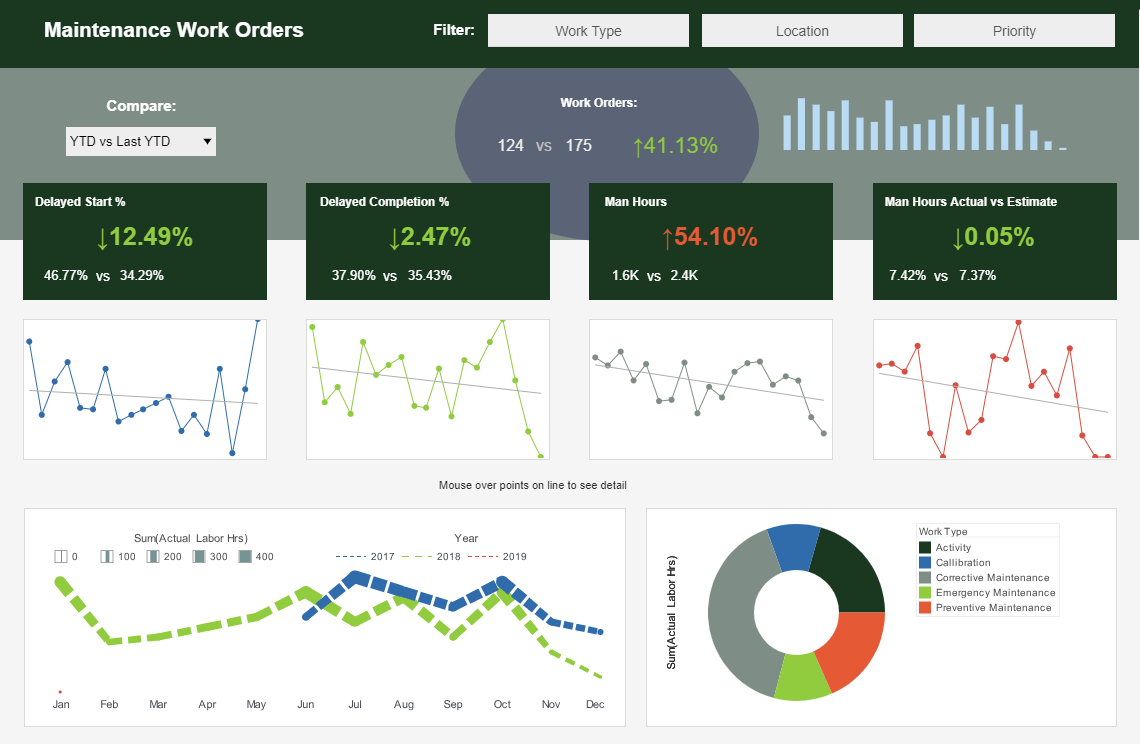Open the Priority filter
The height and width of the screenshot is (744, 1140).
pyautogui.click(x=1014, y=31)
